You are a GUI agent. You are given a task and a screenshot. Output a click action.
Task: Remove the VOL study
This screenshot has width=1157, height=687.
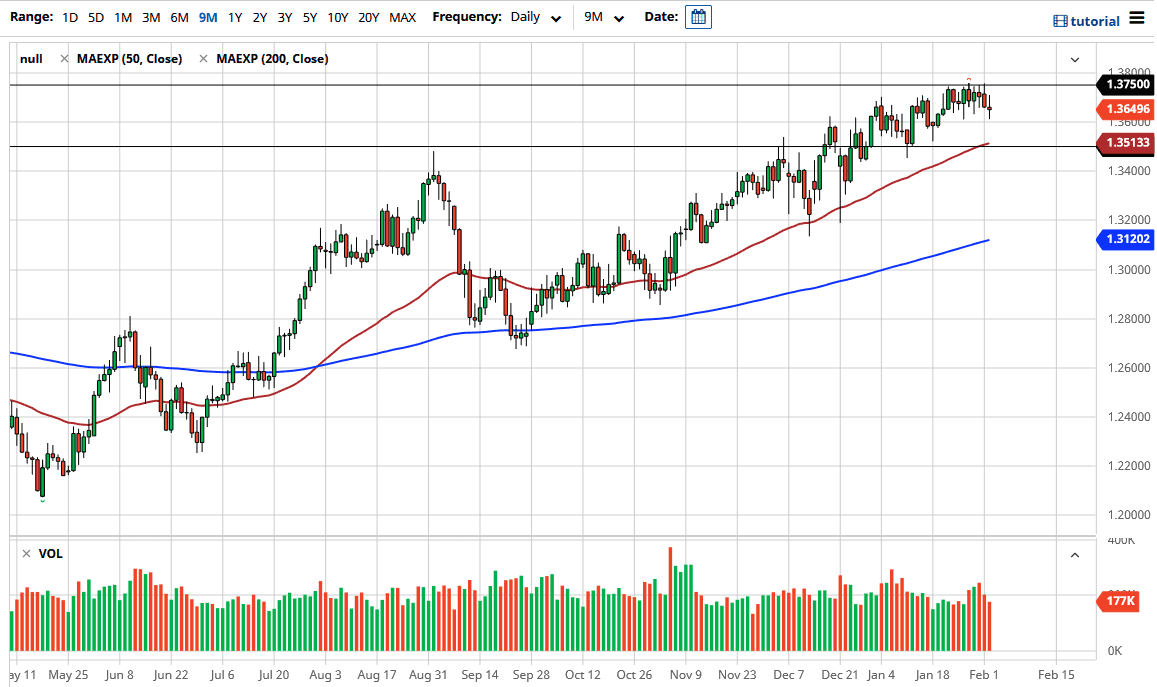27,553
